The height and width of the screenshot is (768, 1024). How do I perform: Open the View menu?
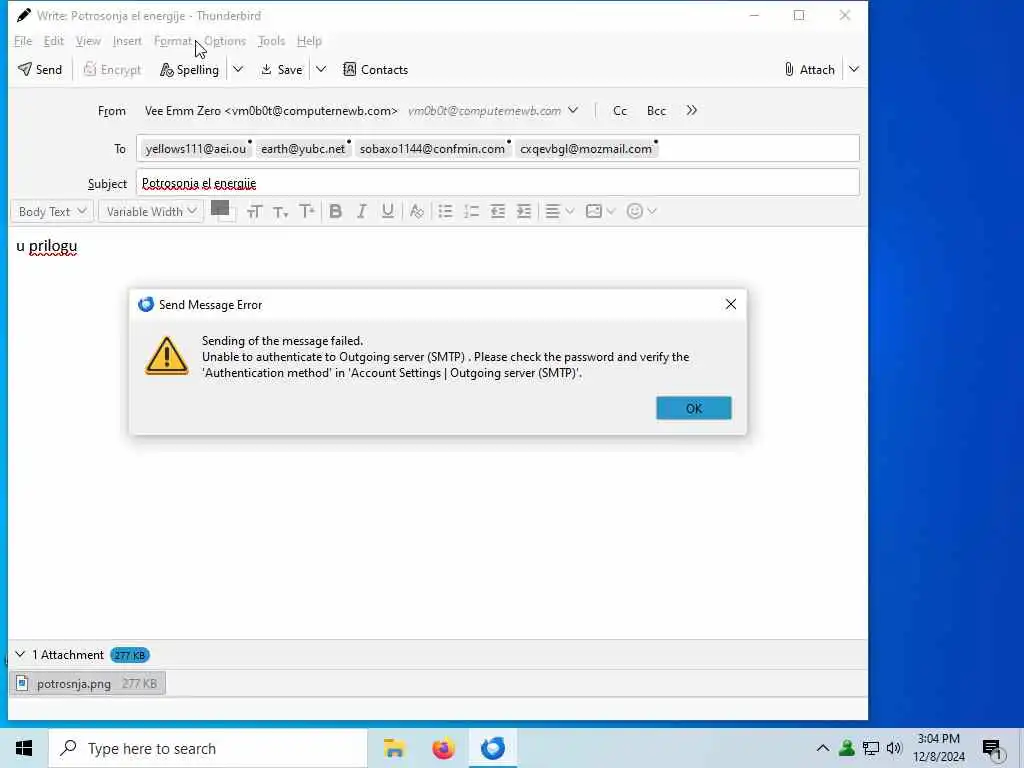[88, 40]
